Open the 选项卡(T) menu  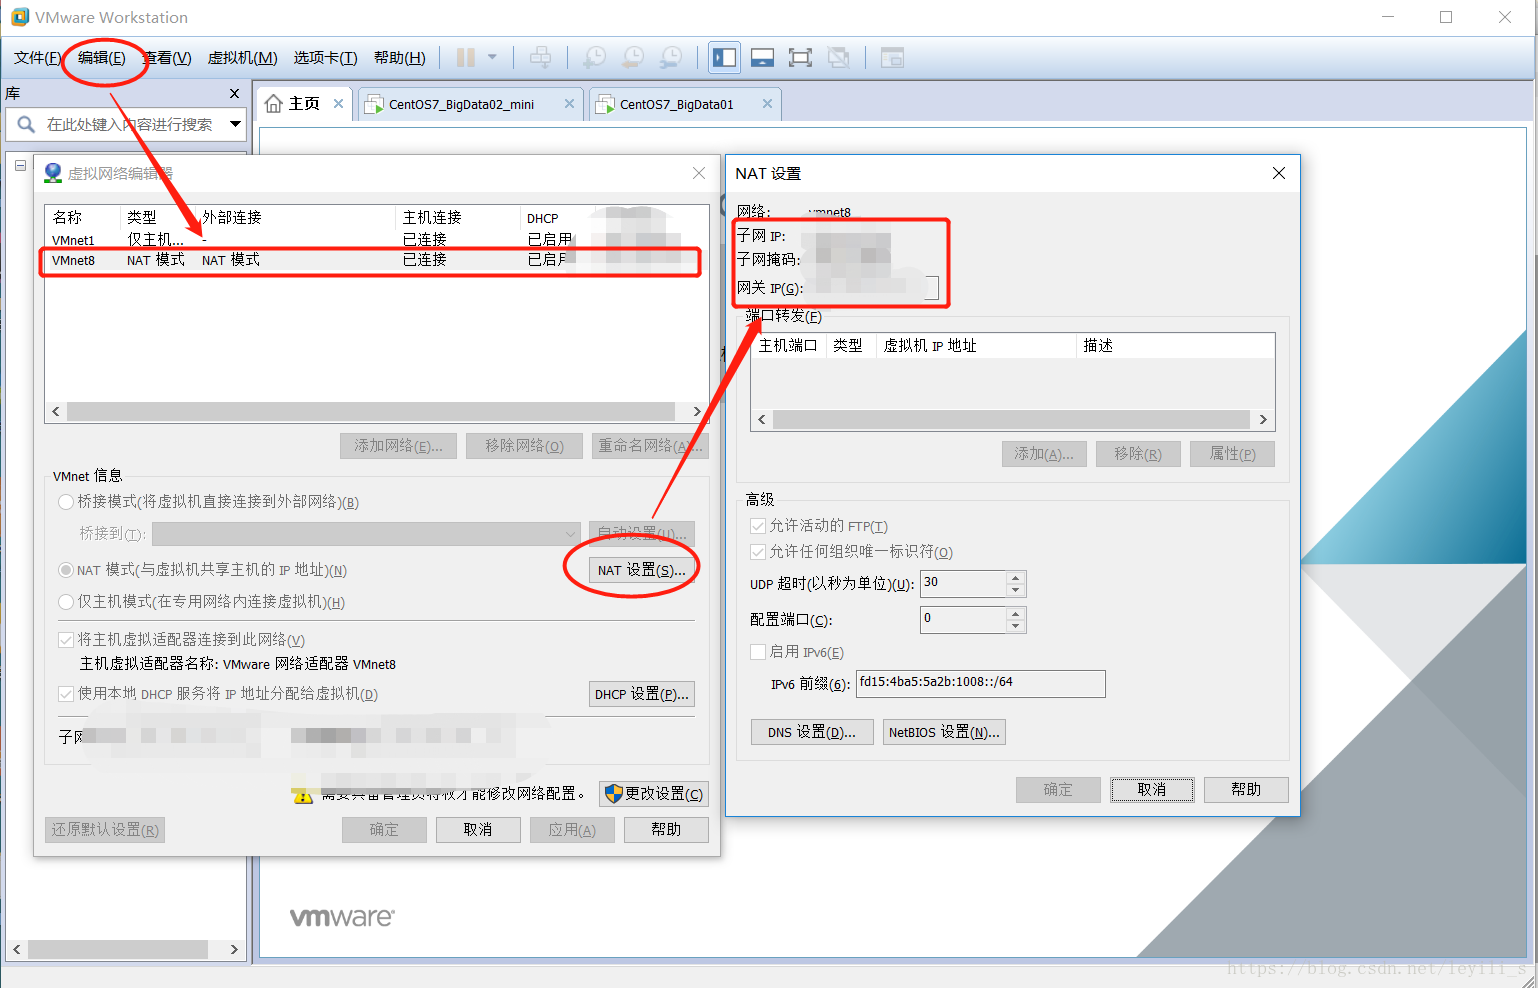pyautogui.click(x=325, y=58)
